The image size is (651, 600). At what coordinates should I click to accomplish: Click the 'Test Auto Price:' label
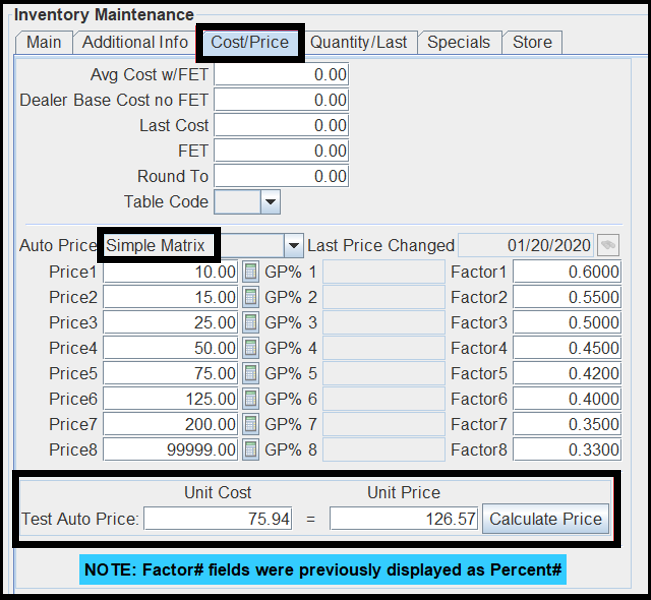coord(80,519)
